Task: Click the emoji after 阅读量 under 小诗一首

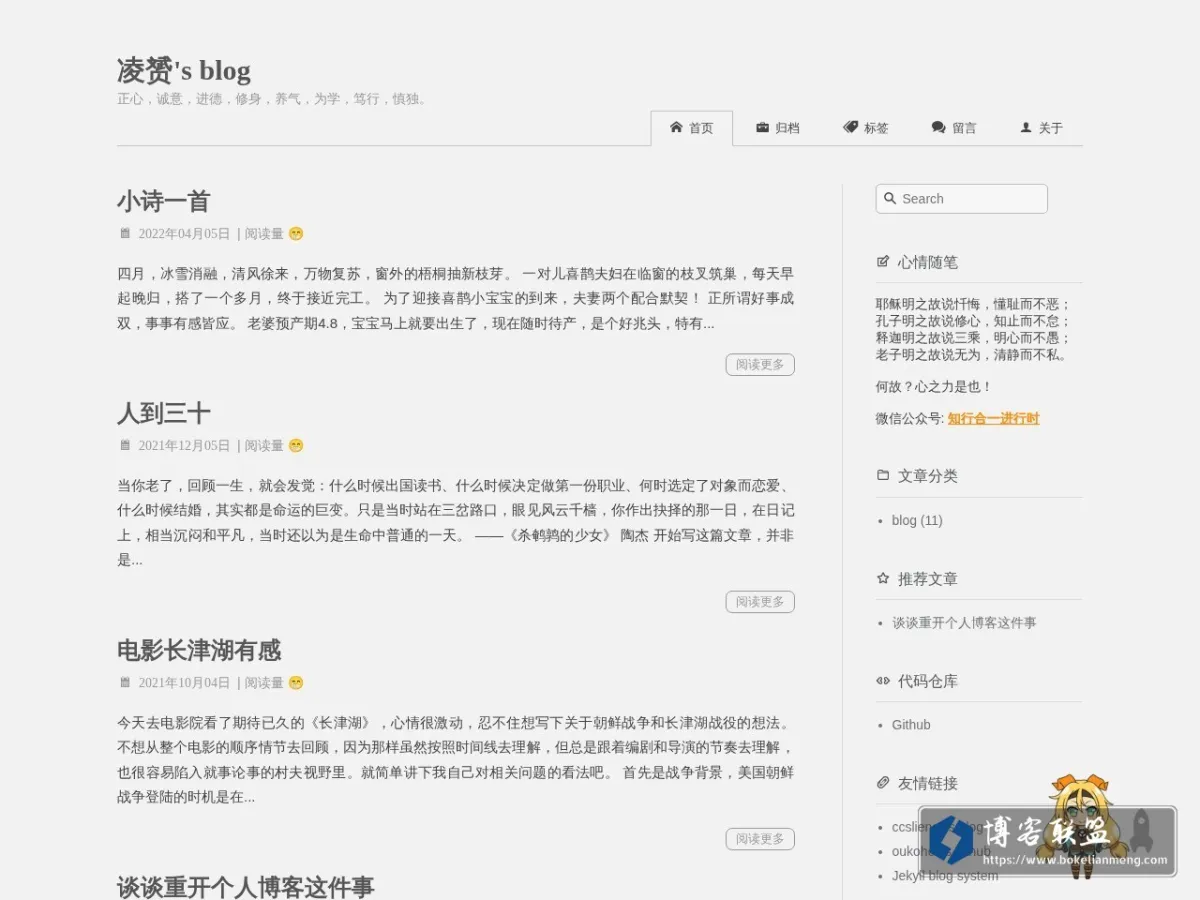Action: point(296,234)
